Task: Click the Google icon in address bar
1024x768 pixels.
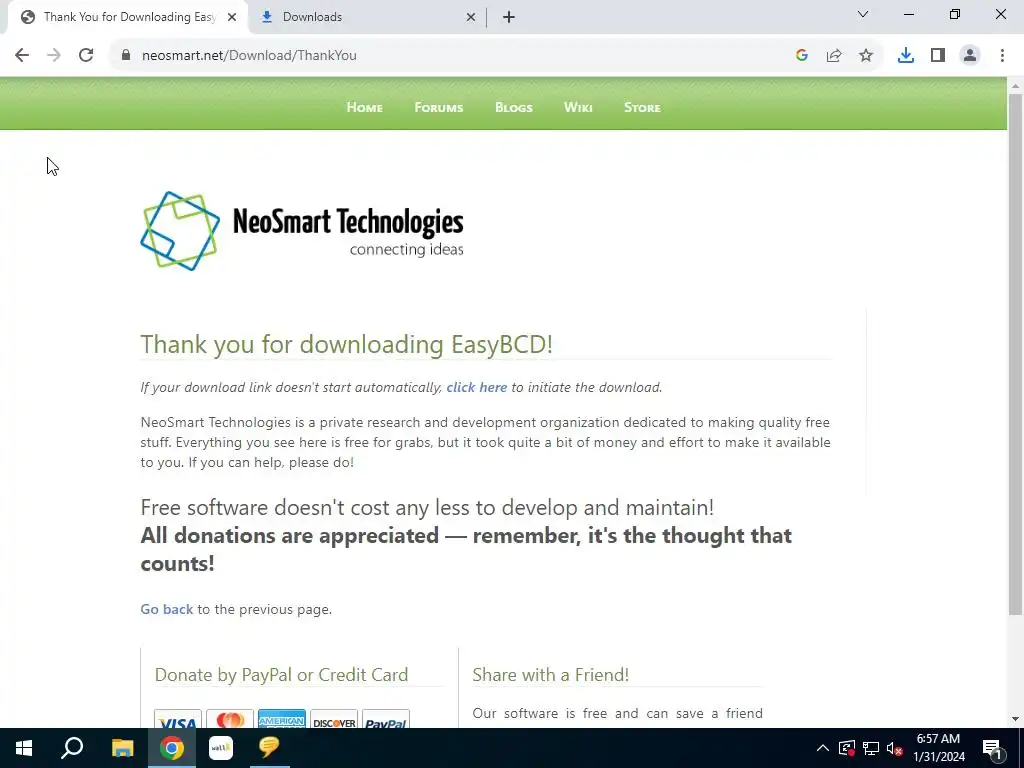Action: [x=802, y=56]
